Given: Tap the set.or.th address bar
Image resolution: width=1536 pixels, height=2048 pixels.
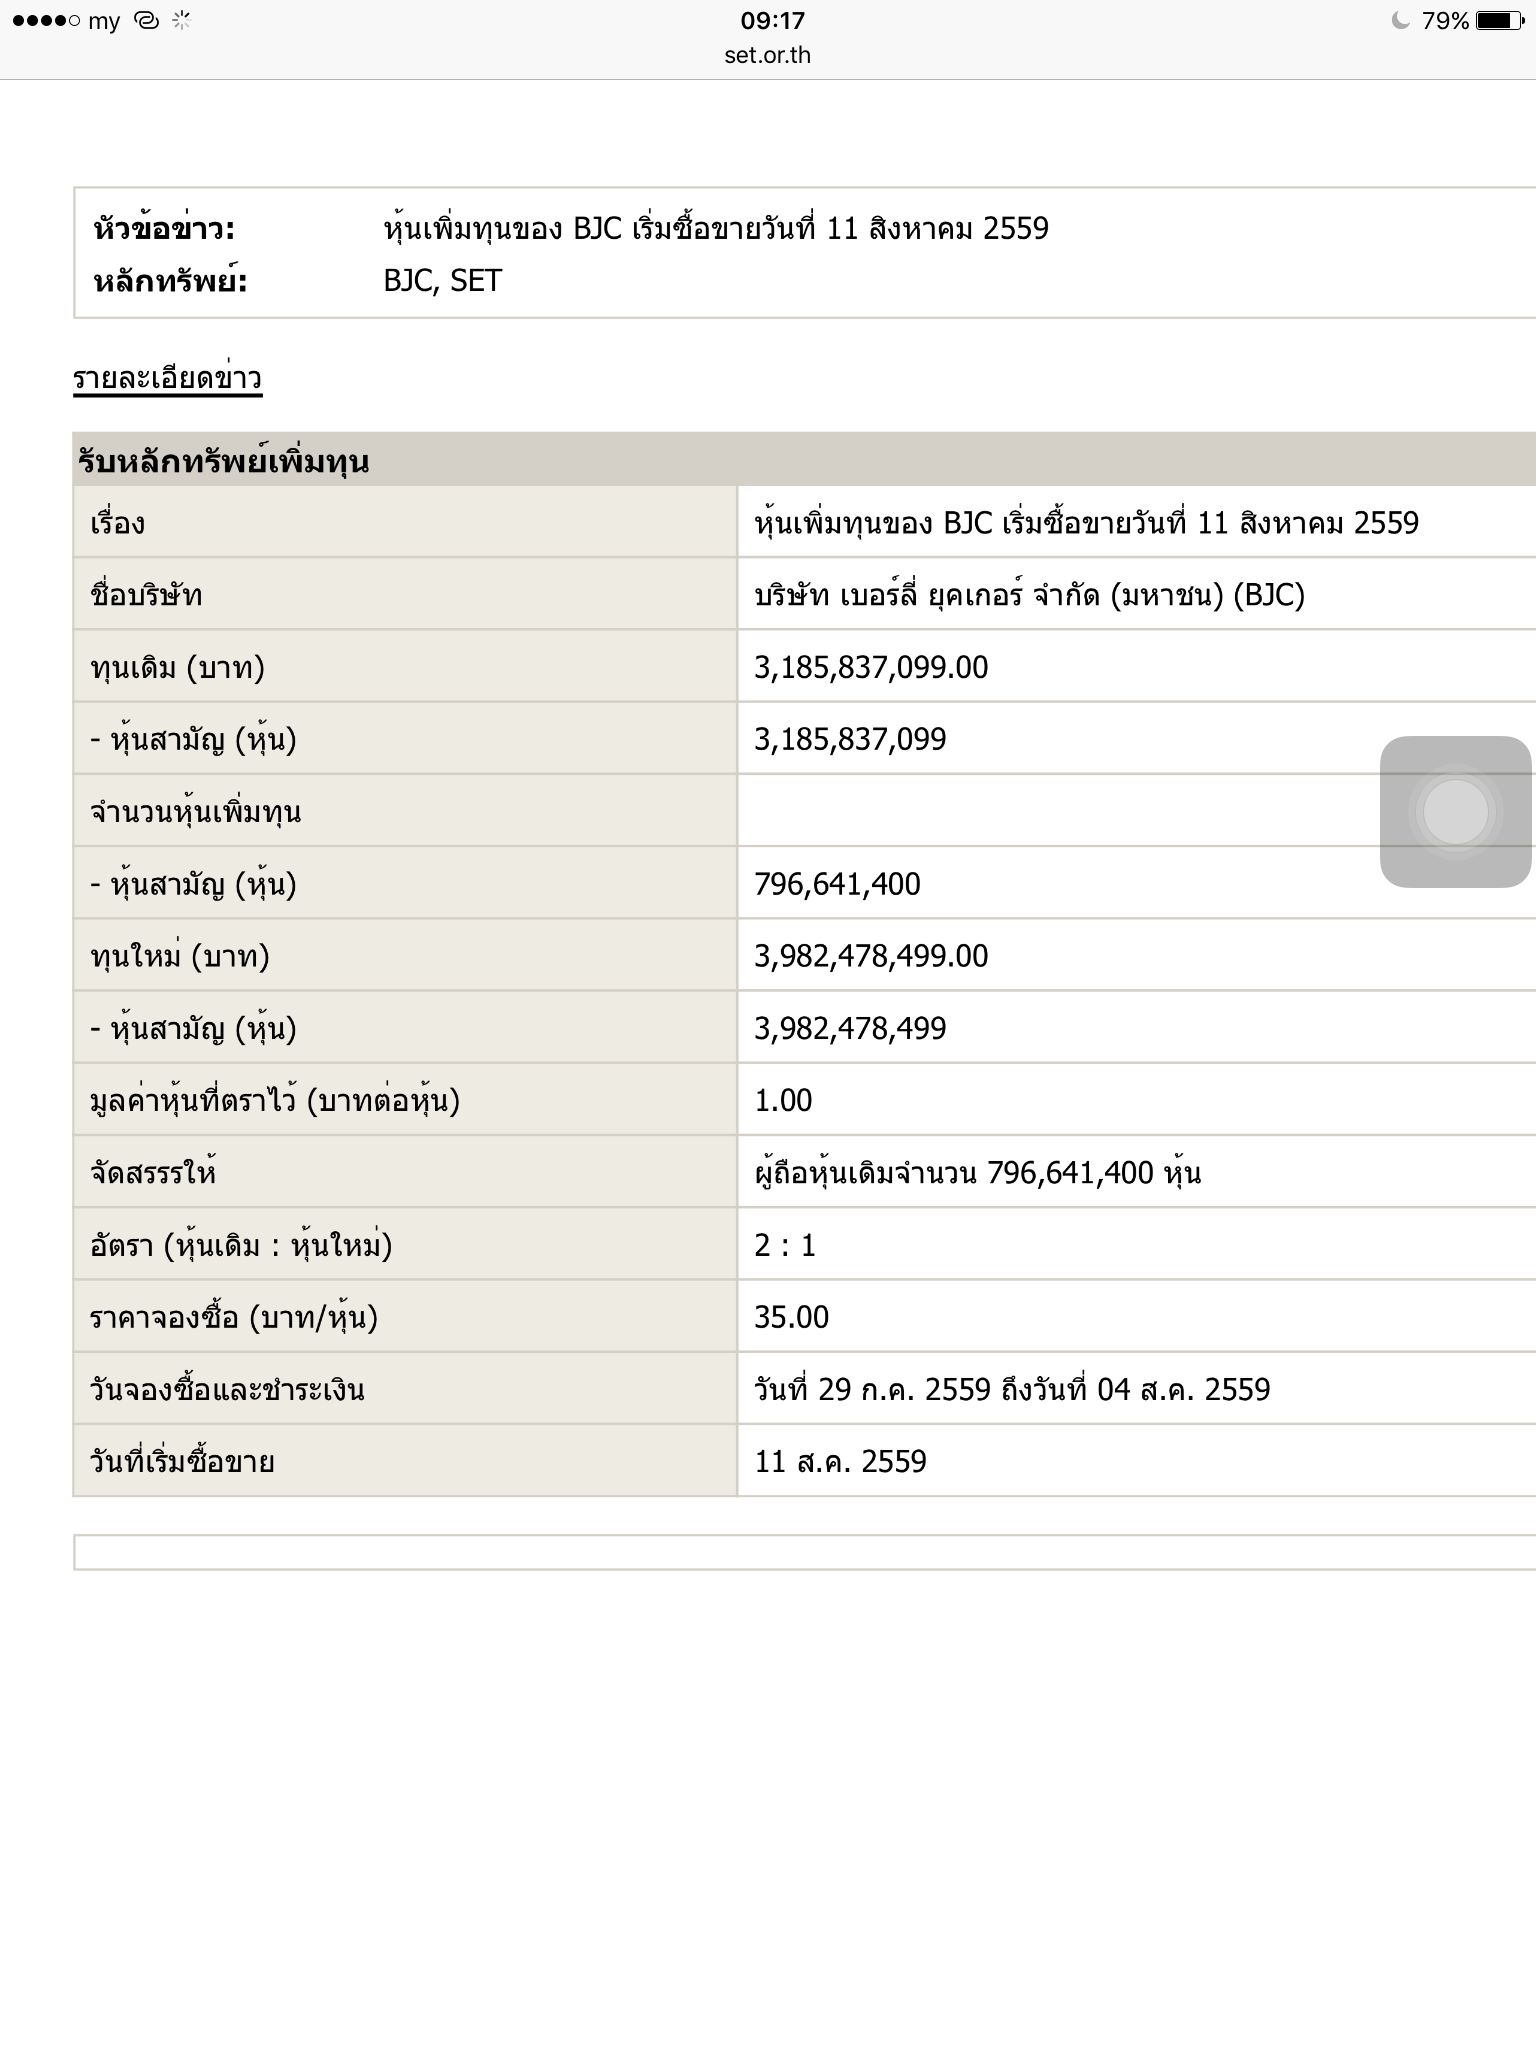Looking at the screenshot, I should coord(768,55).
